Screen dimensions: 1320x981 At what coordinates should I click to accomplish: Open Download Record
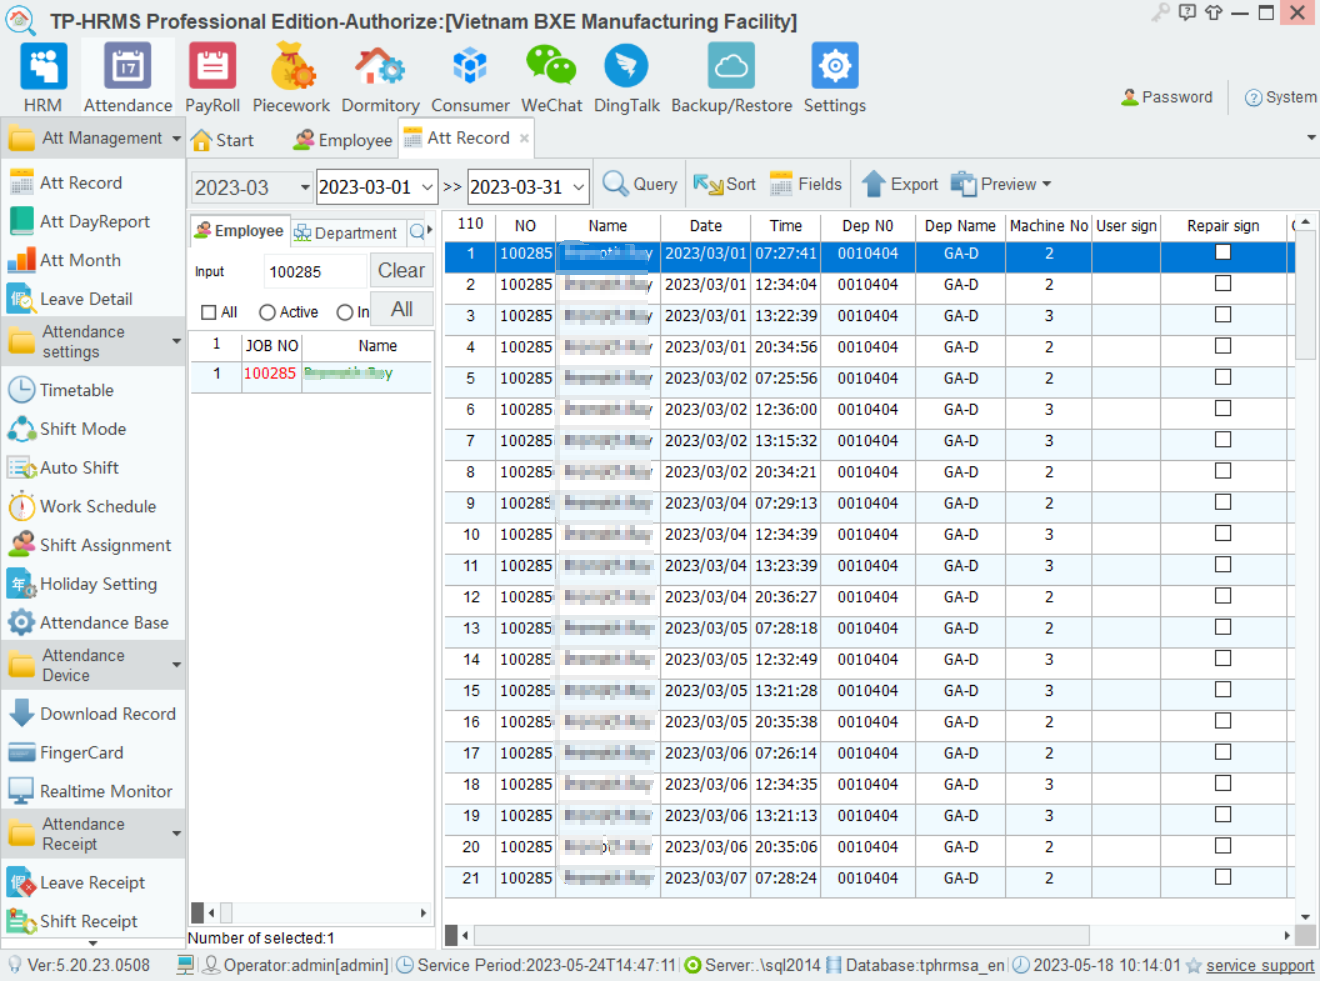point(107,714)
